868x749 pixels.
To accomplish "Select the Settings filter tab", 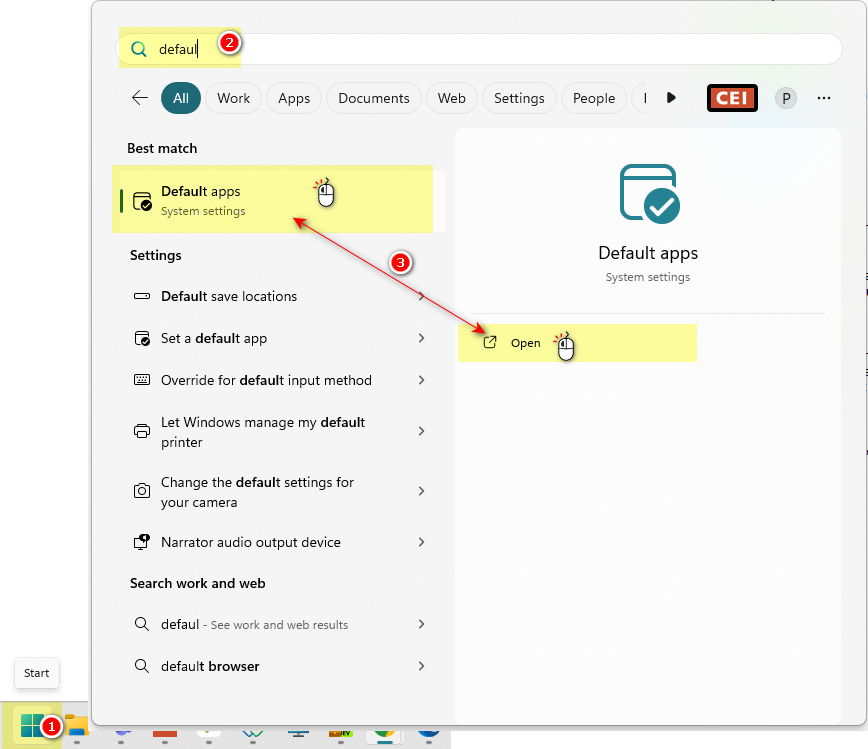I will 519,98.
